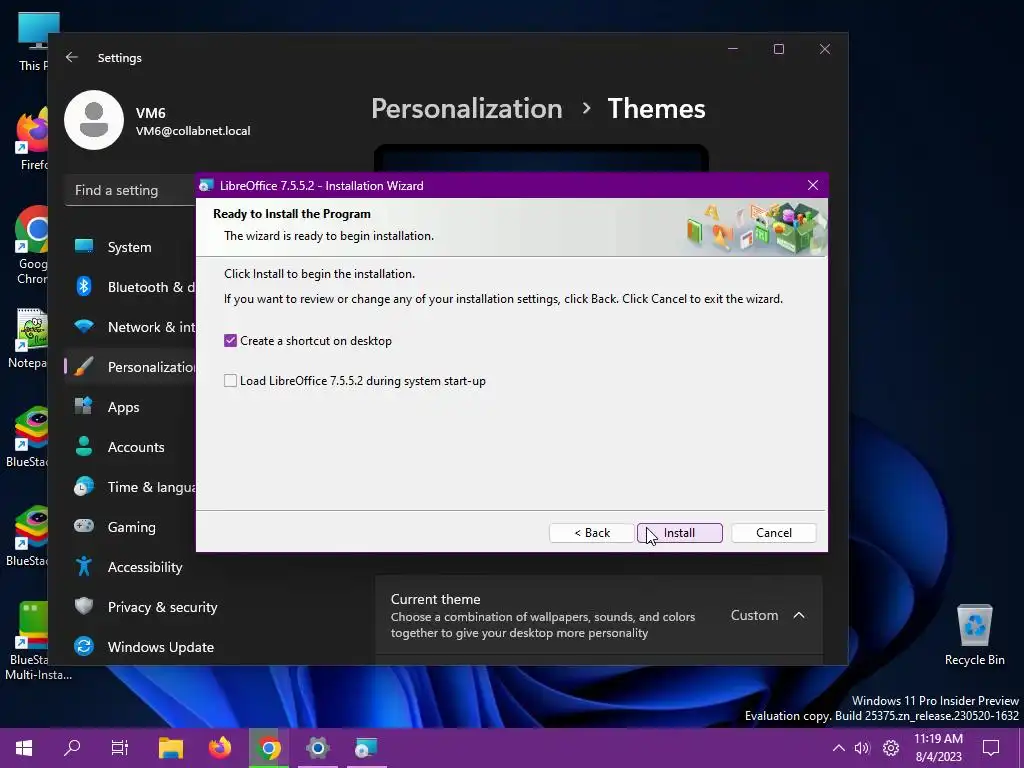Open the clock and date flyout
The image size is (1024, 768).
pos(938,748)
